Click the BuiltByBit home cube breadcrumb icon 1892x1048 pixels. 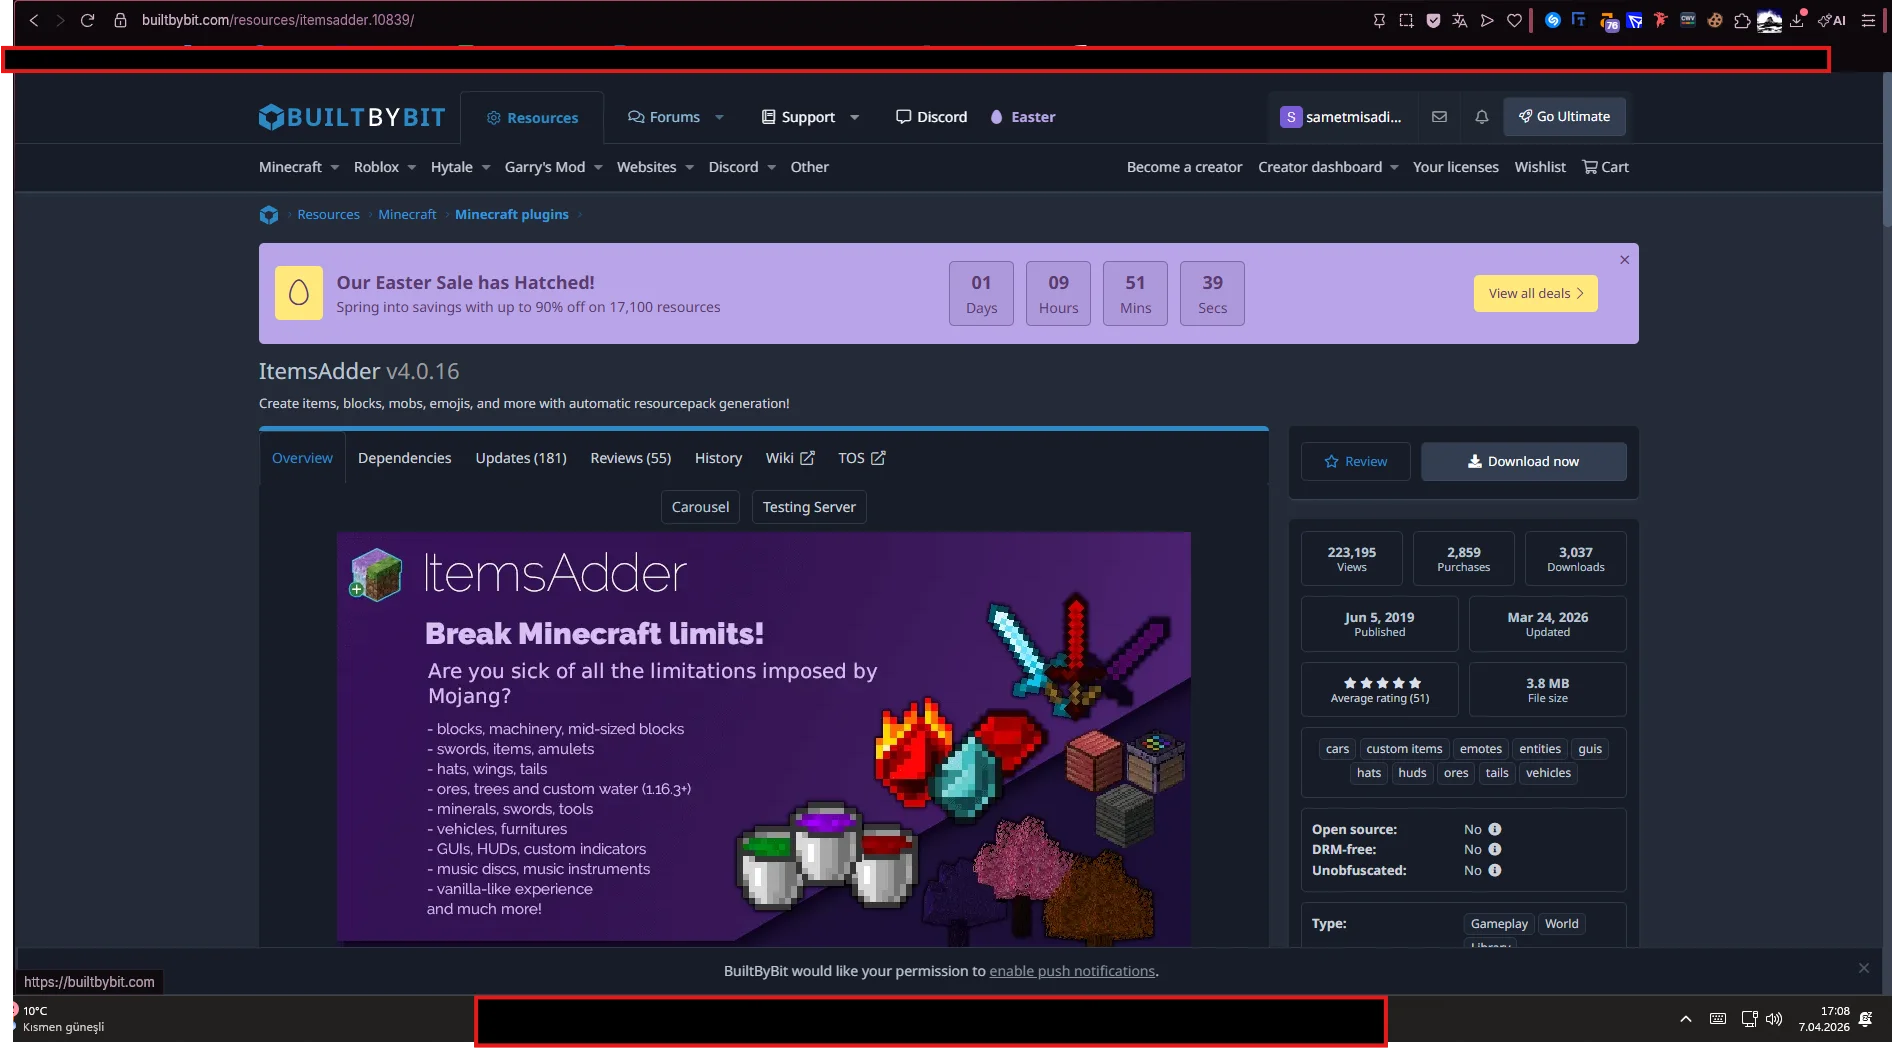[x=269, y=215]
